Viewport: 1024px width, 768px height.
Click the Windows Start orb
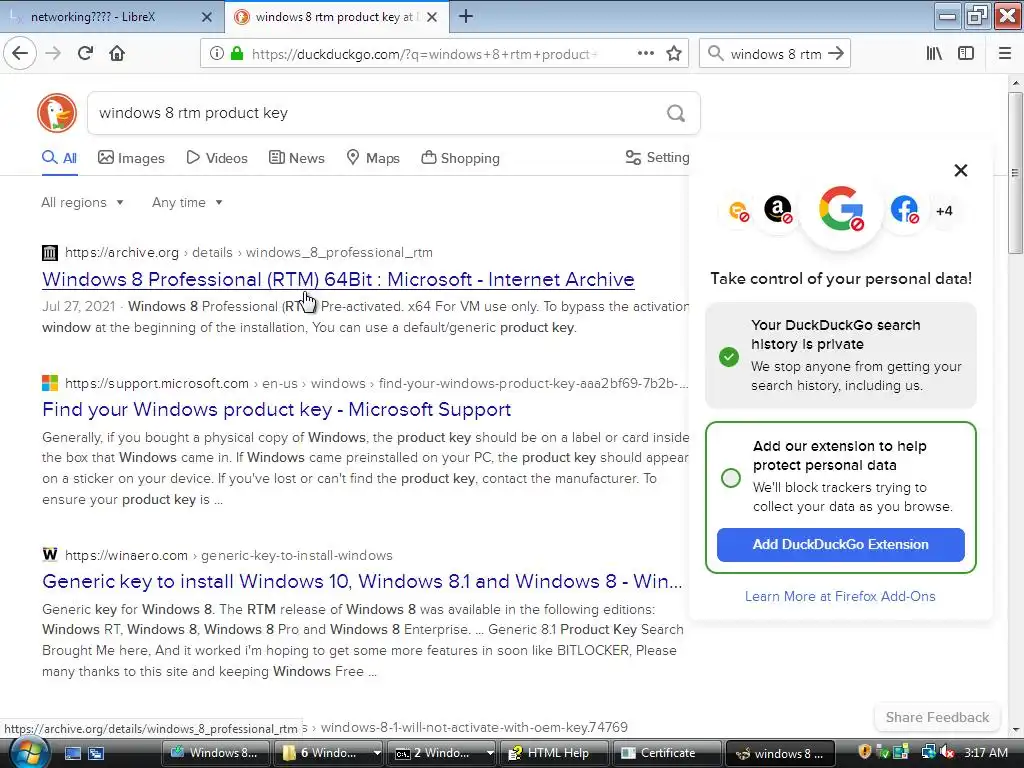[x=27, y=753]
